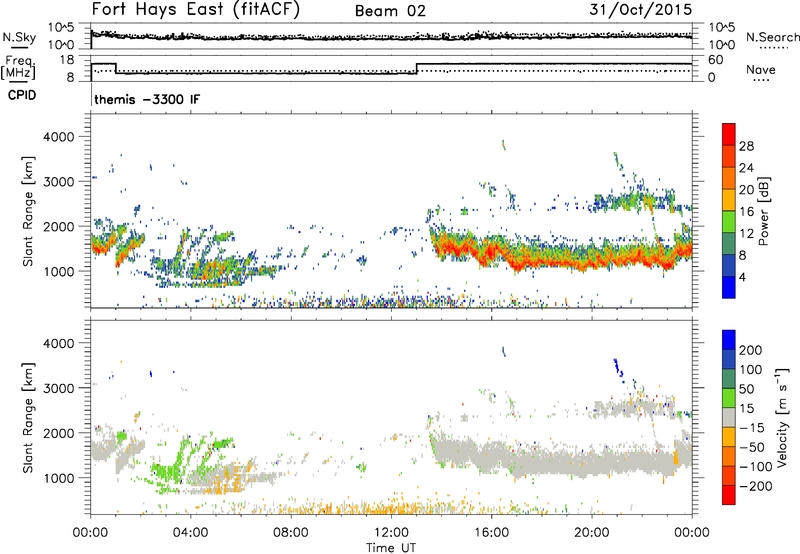
Task: Pick the gray -15 to 15 Velocity segment
Action: click(x=729, y=417)
